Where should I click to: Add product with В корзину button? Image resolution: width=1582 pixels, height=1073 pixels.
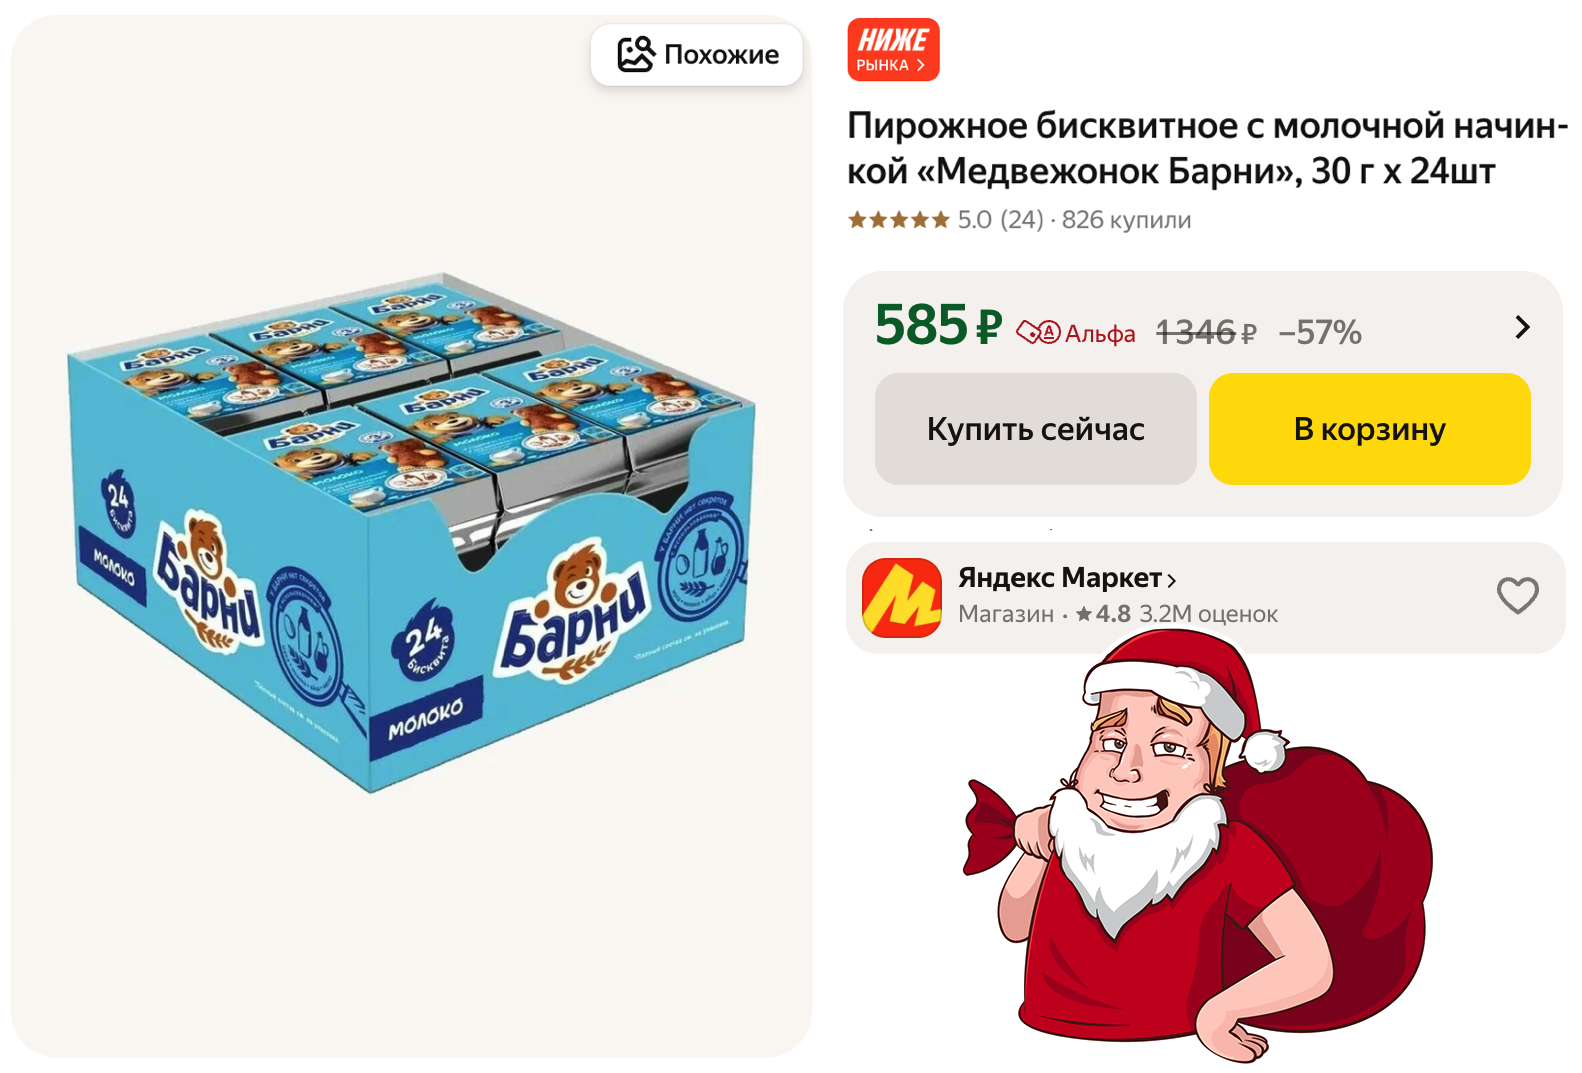point(1369,429)
